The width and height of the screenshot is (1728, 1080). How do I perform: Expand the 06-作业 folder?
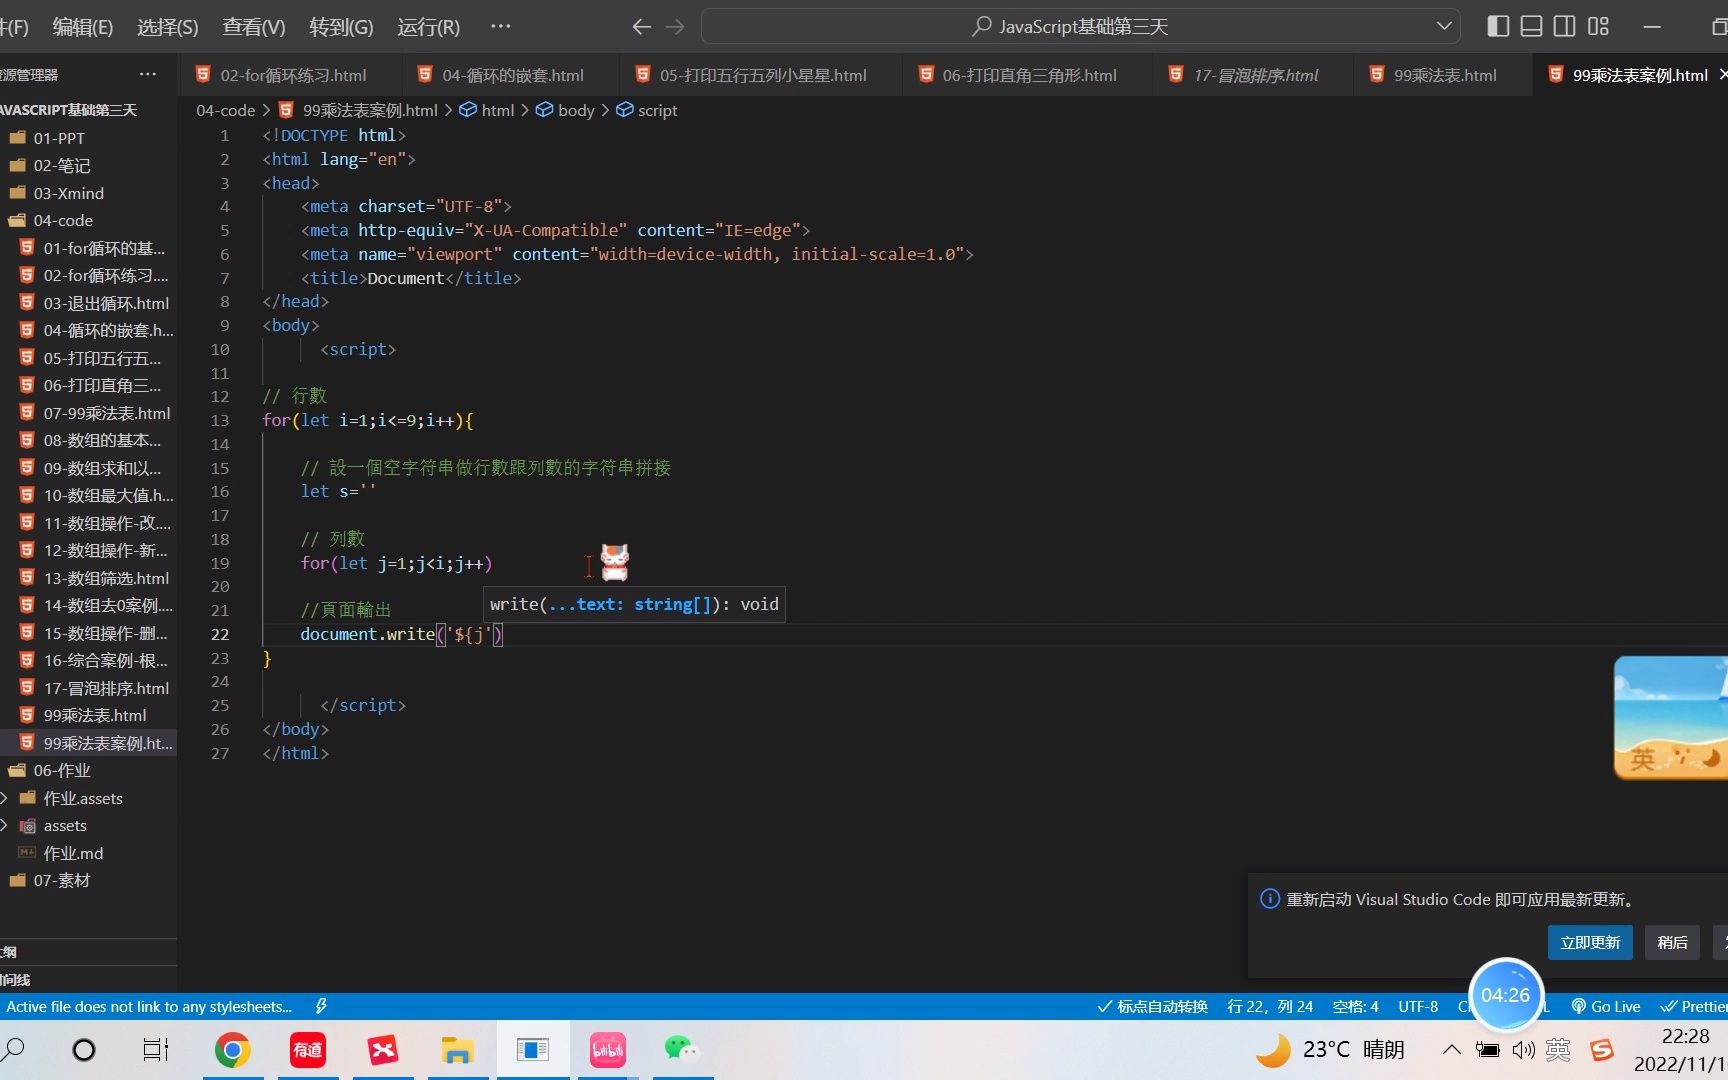(88, 771)
